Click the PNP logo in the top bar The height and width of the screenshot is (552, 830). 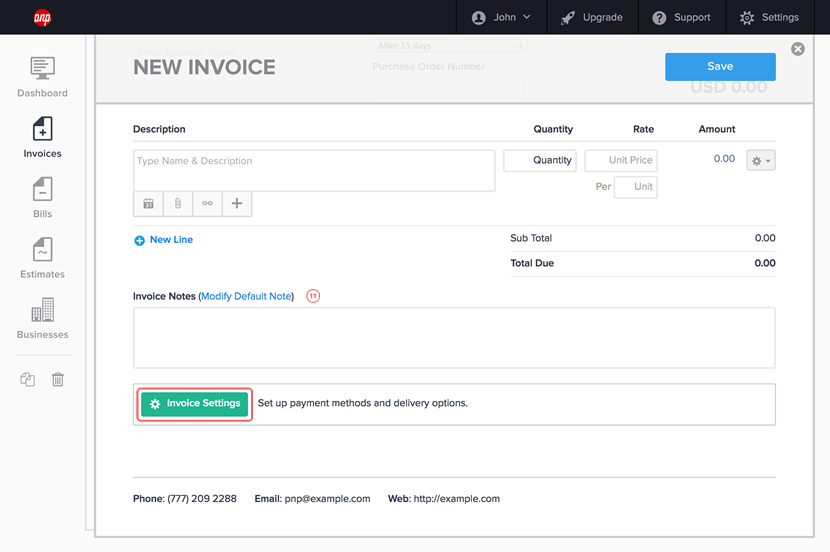coord(42,17)
